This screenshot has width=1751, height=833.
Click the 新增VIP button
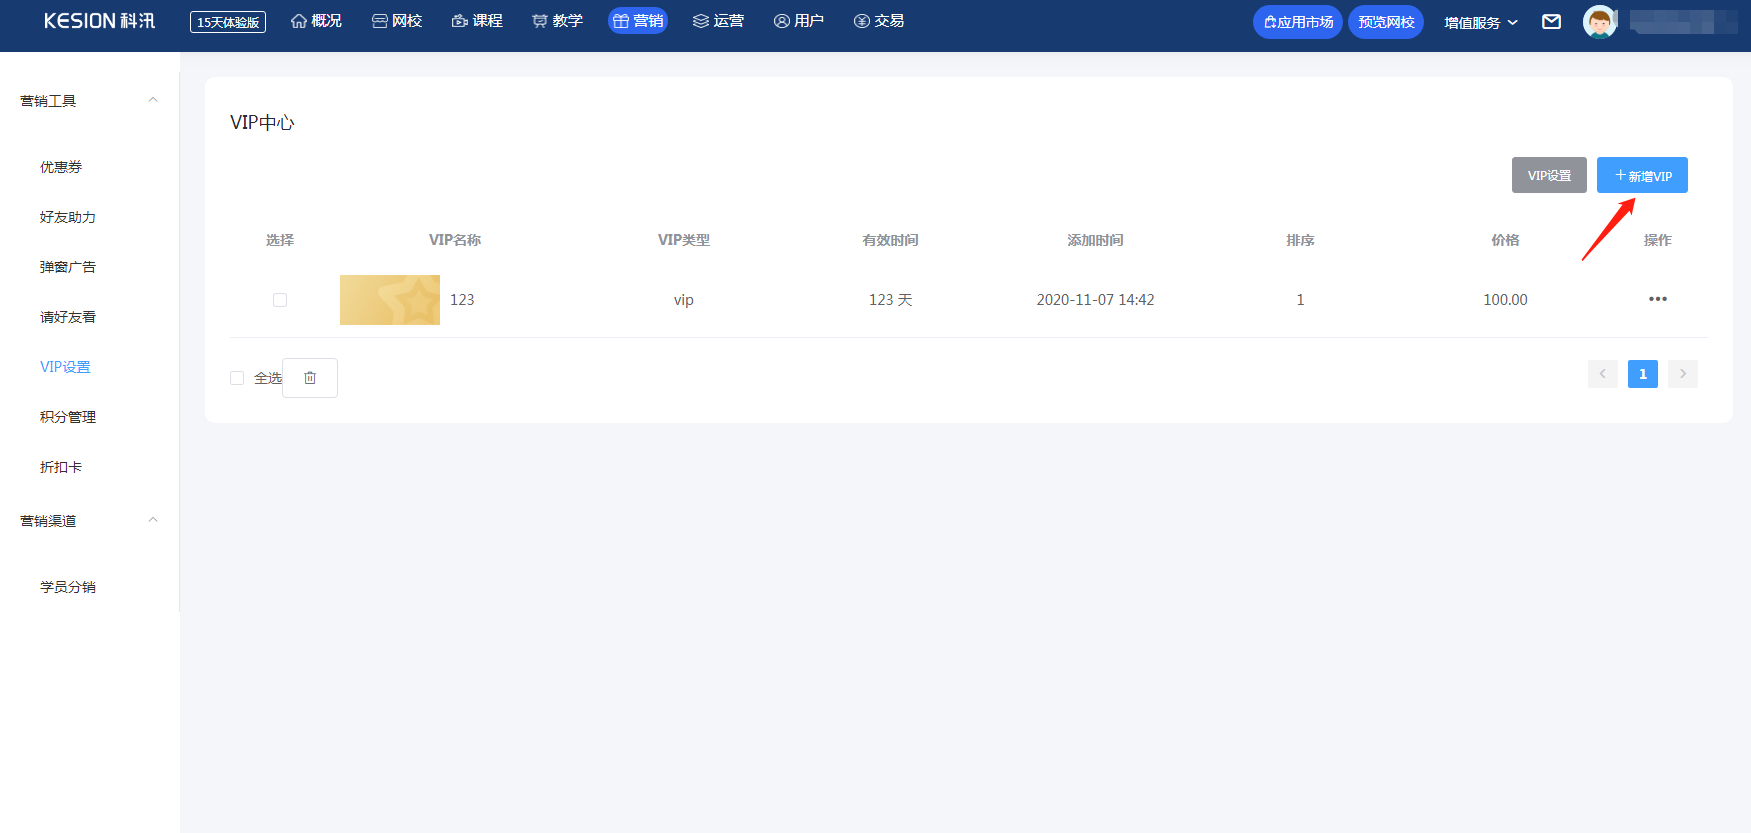pyautogui.click(x=1641, y=175)
